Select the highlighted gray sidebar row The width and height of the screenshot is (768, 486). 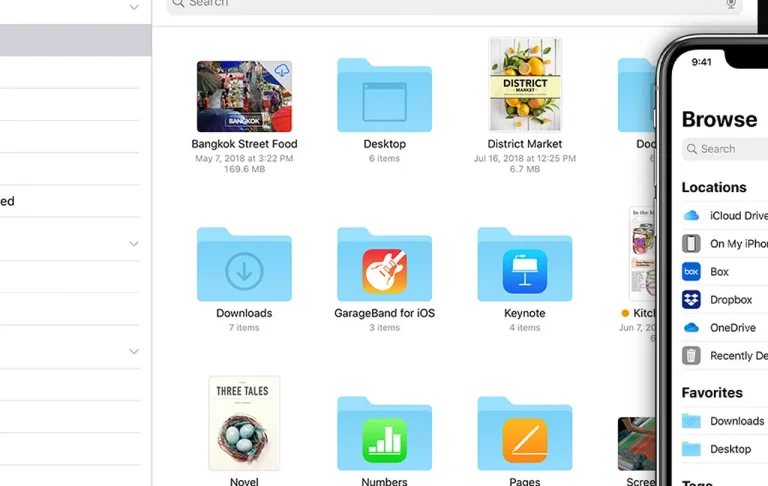tap(75, 40)
